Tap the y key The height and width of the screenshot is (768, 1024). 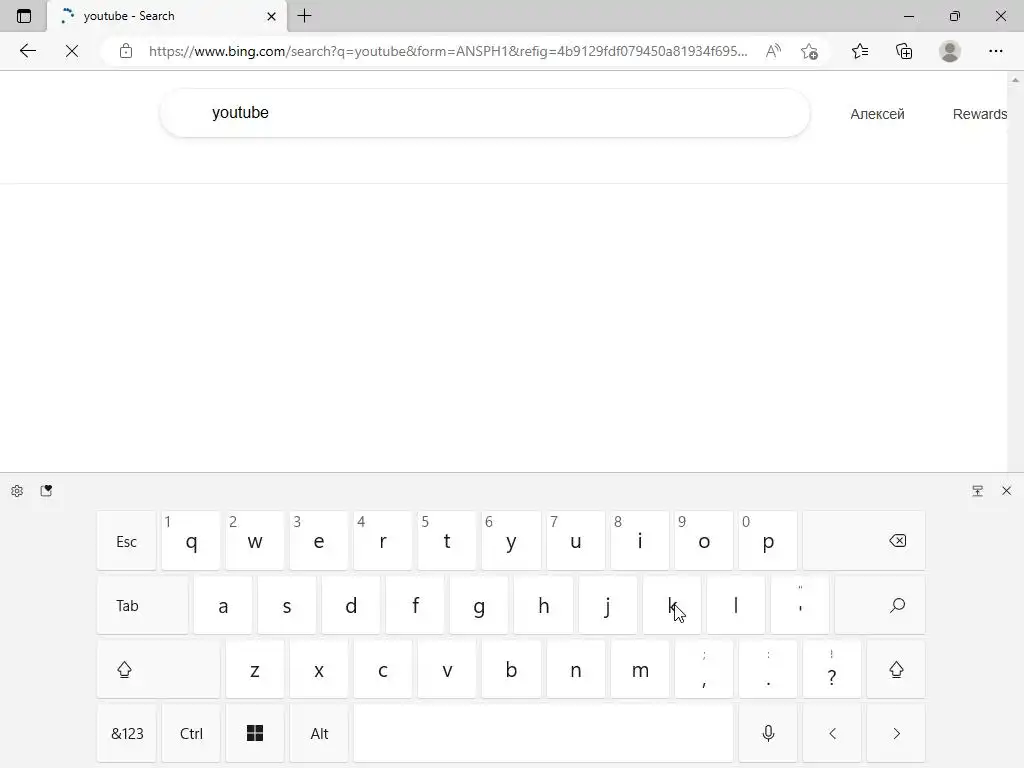pos(511,541)
